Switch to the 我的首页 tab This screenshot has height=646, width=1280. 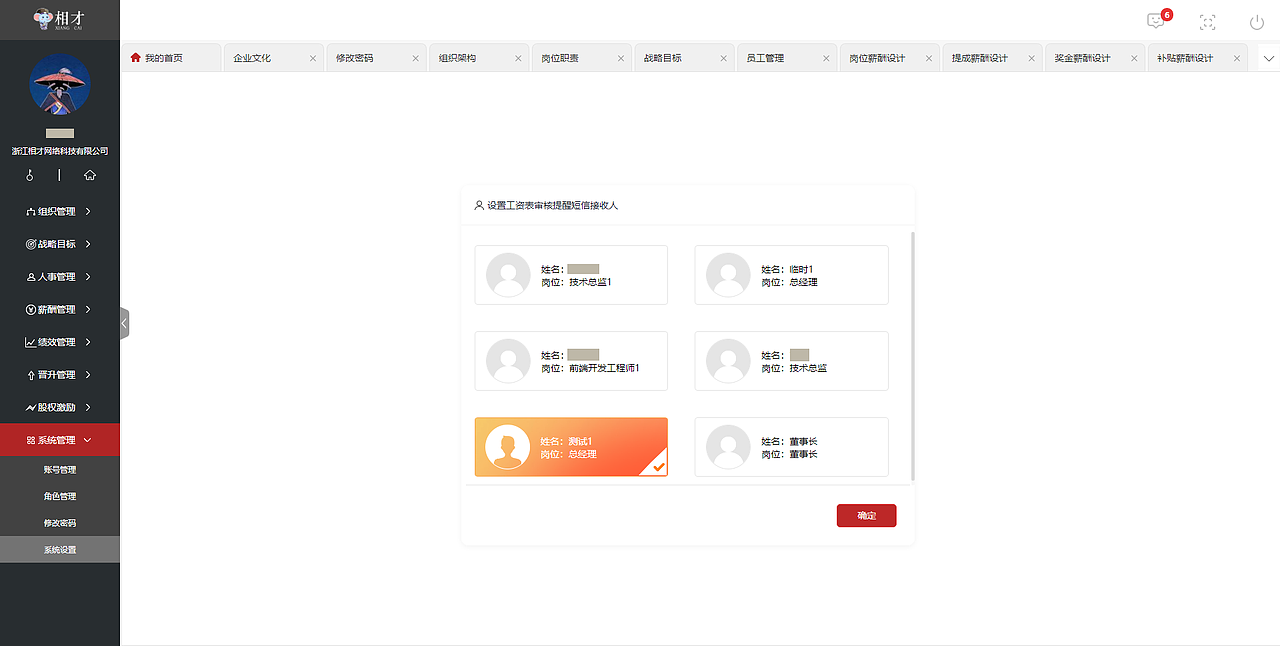click(x=171, y=58)
